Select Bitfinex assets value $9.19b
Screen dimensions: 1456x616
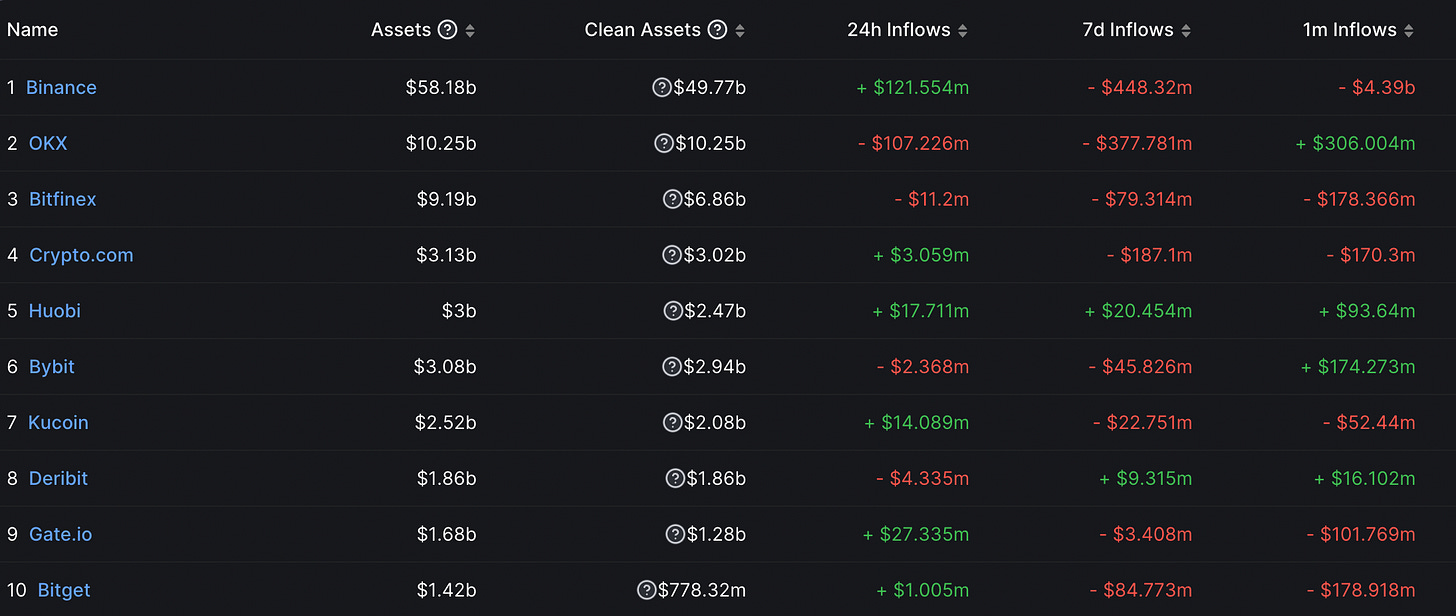coord(447,199)
